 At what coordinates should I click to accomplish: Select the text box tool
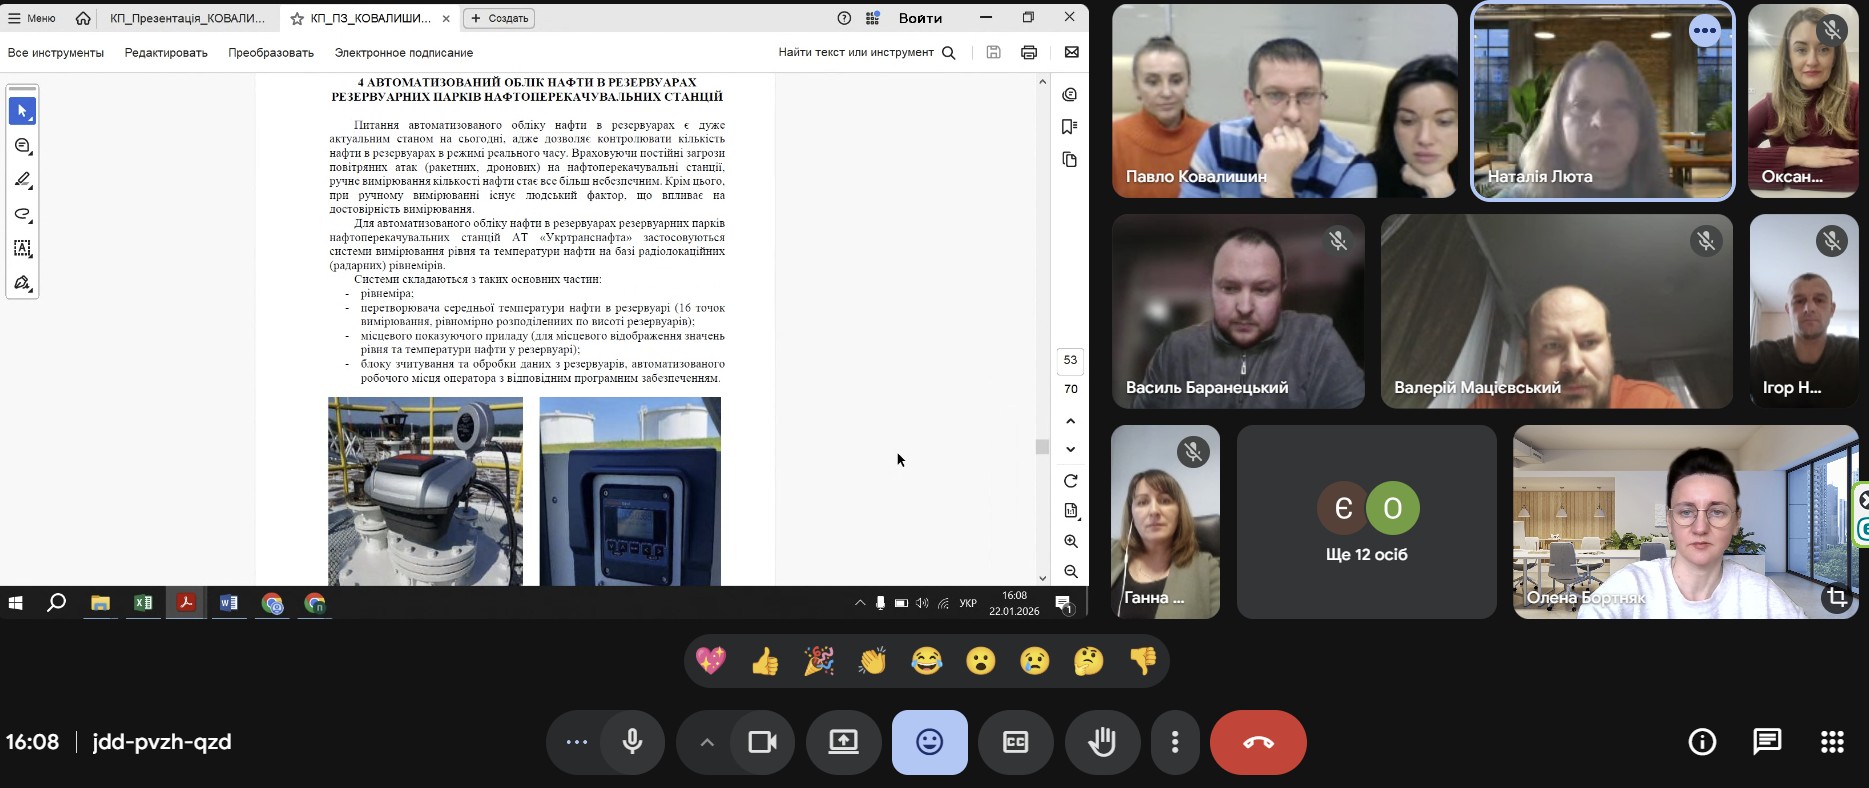tap(22, 248)
